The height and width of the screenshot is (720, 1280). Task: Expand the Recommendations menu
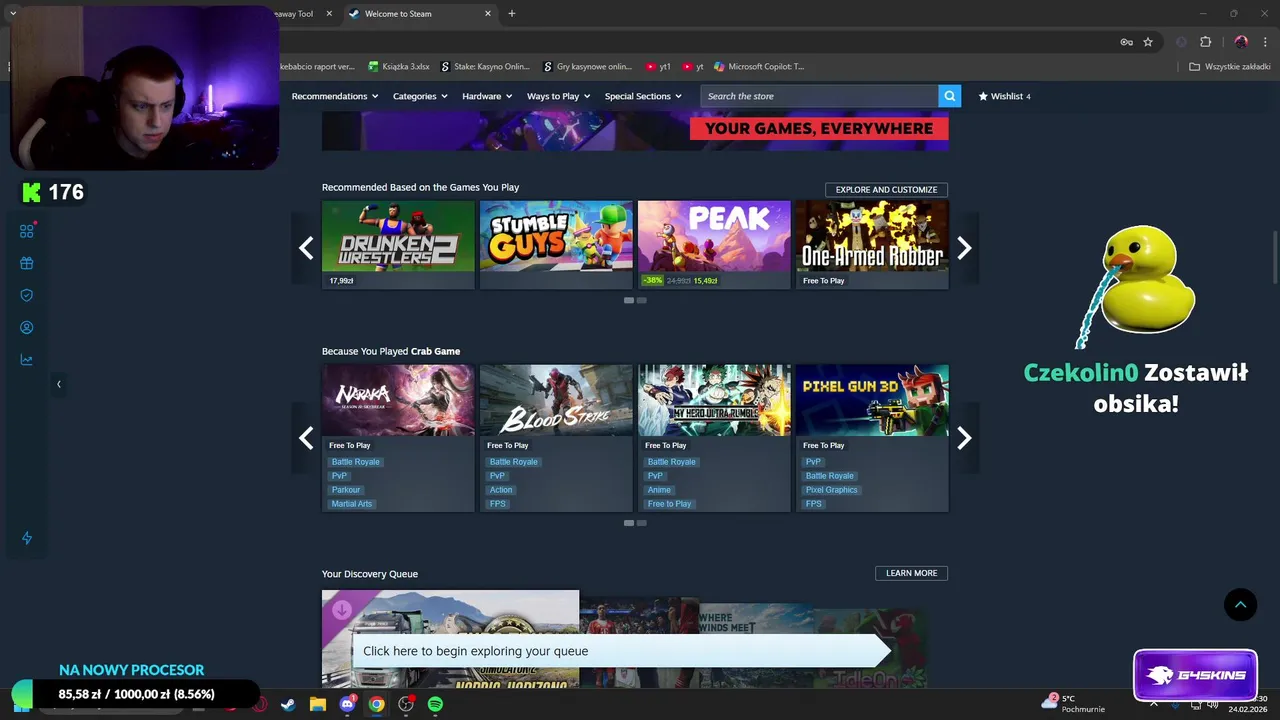[335, 96]
